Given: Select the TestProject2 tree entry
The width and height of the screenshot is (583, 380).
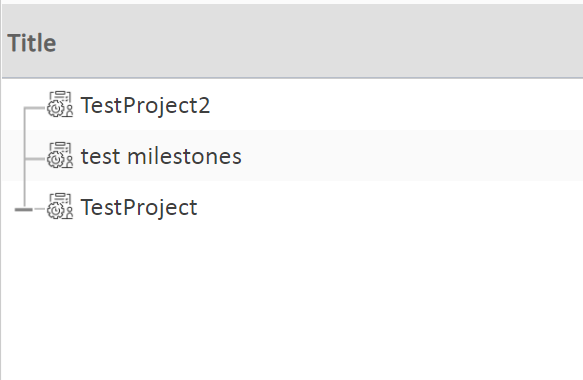Looking at the screenshot, I should [145, 105].
